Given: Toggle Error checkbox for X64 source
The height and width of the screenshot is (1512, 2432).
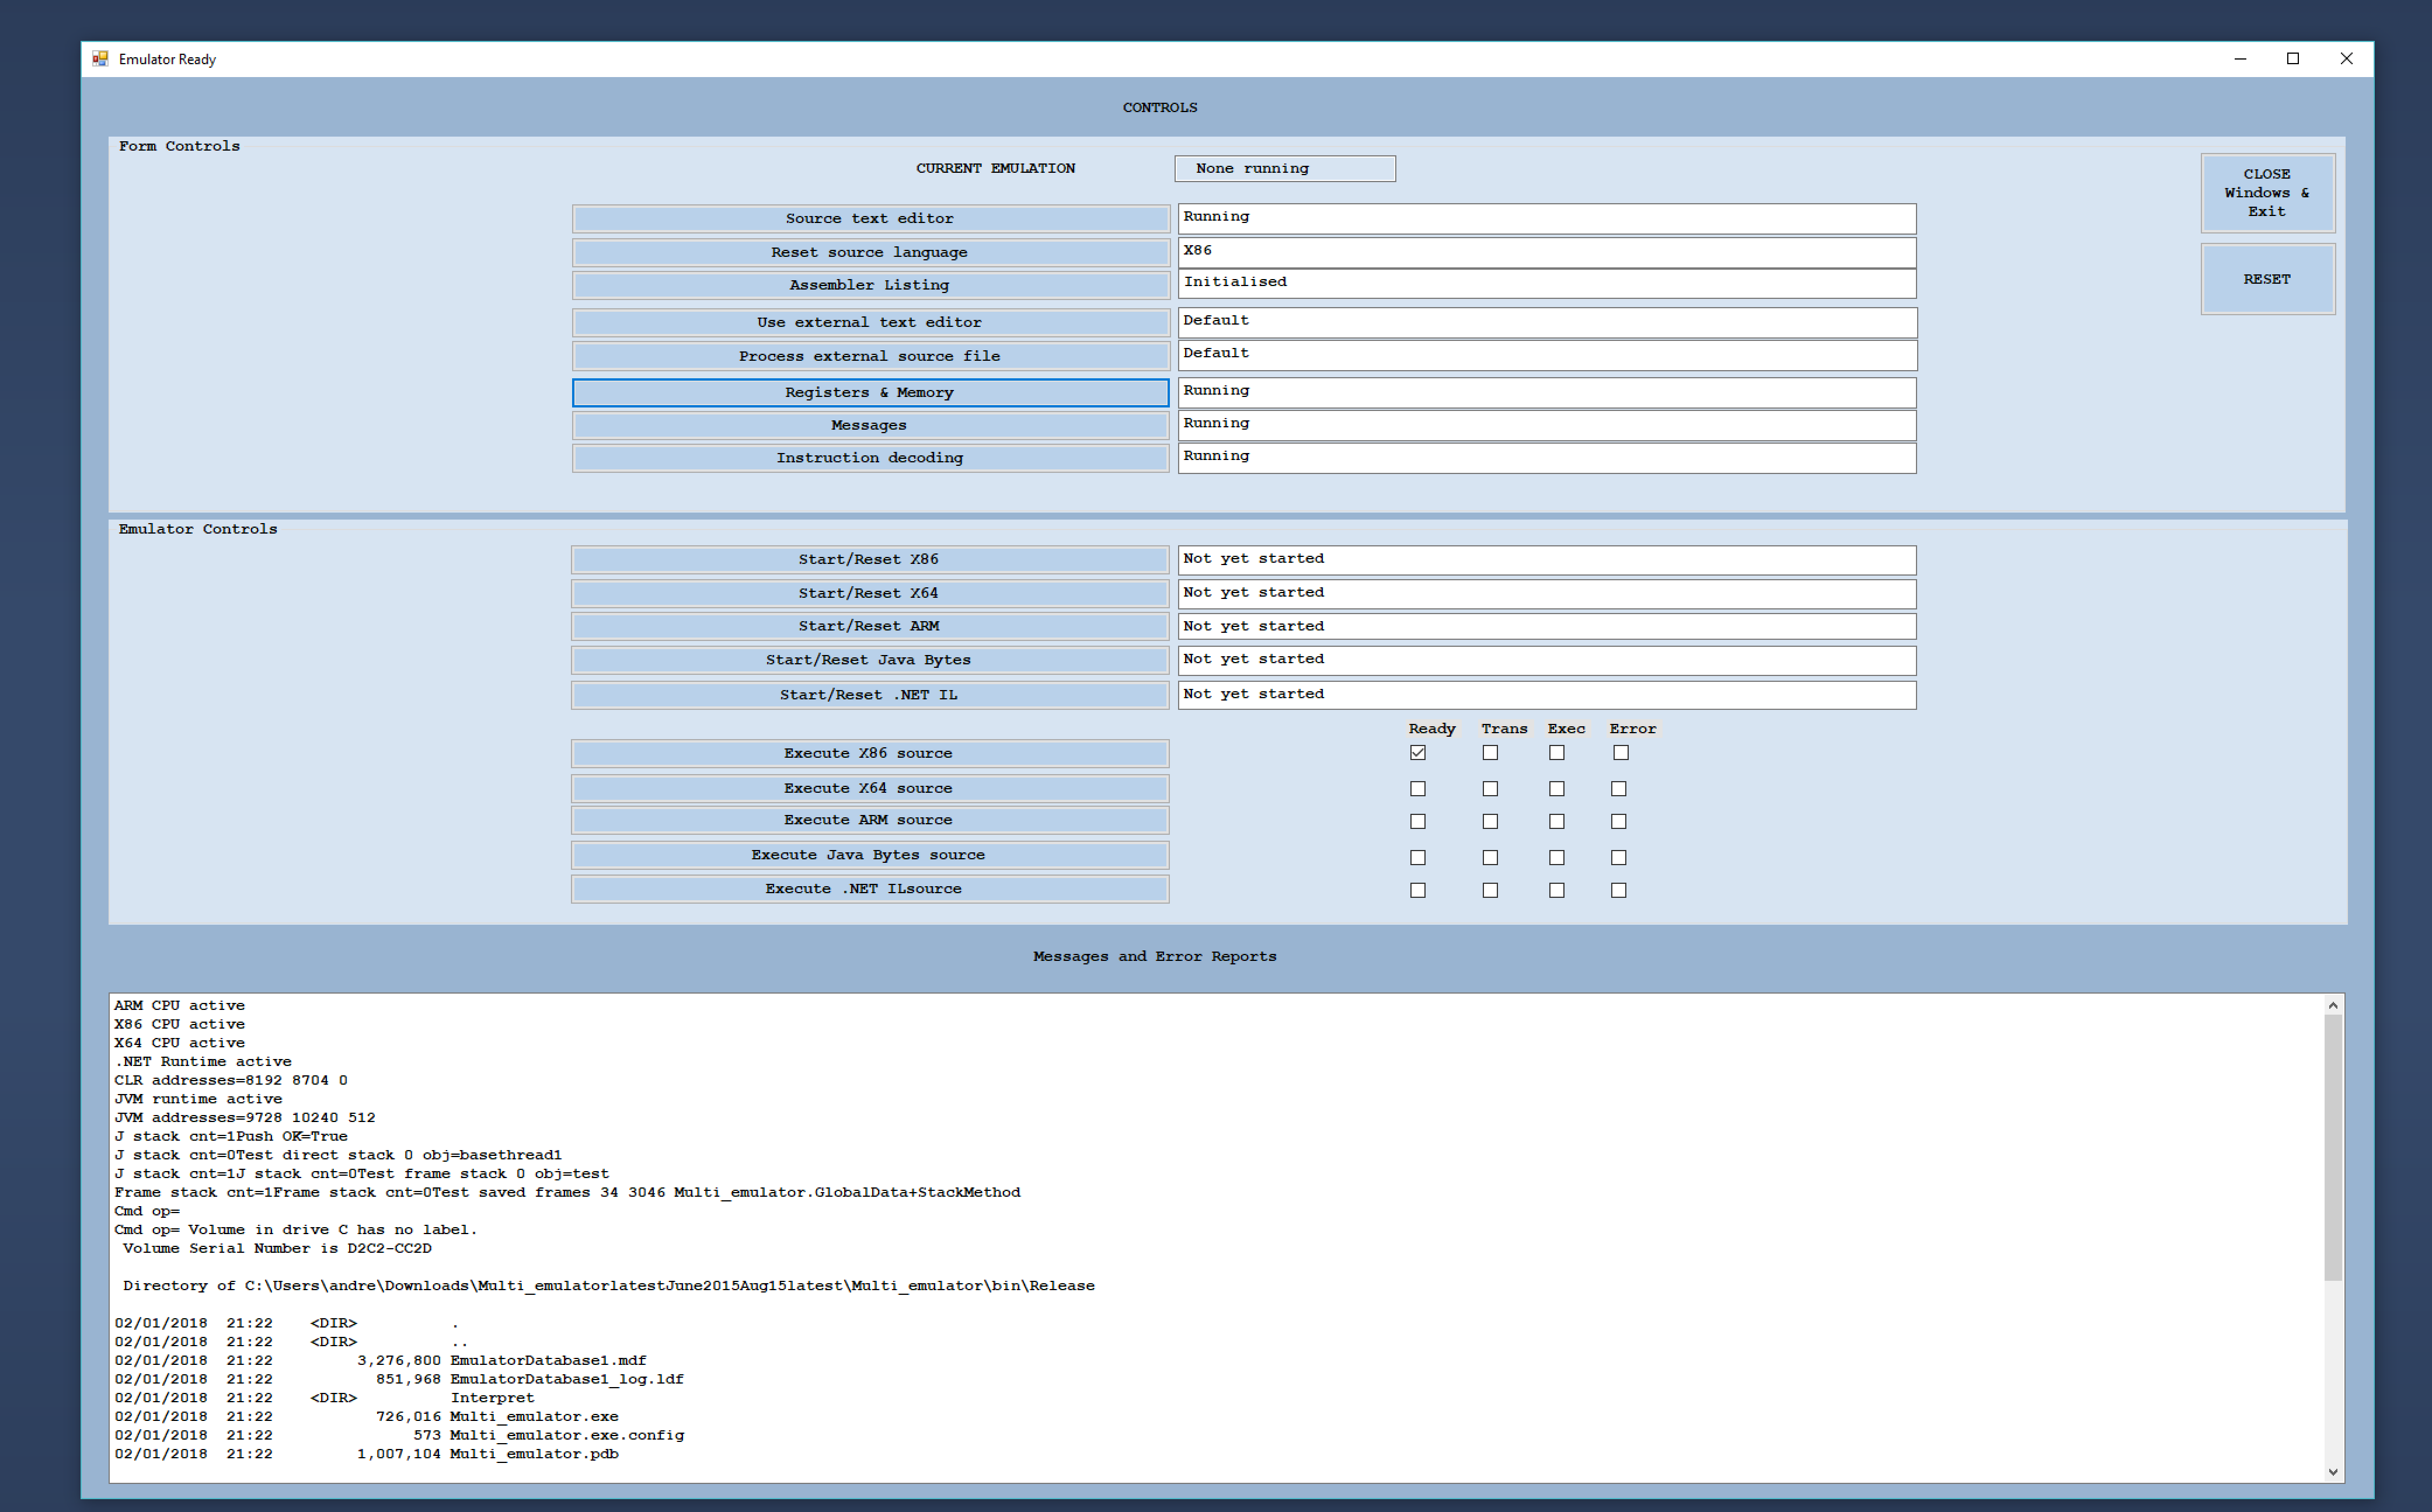Looking at the screenshot, I should point(1619,789).
